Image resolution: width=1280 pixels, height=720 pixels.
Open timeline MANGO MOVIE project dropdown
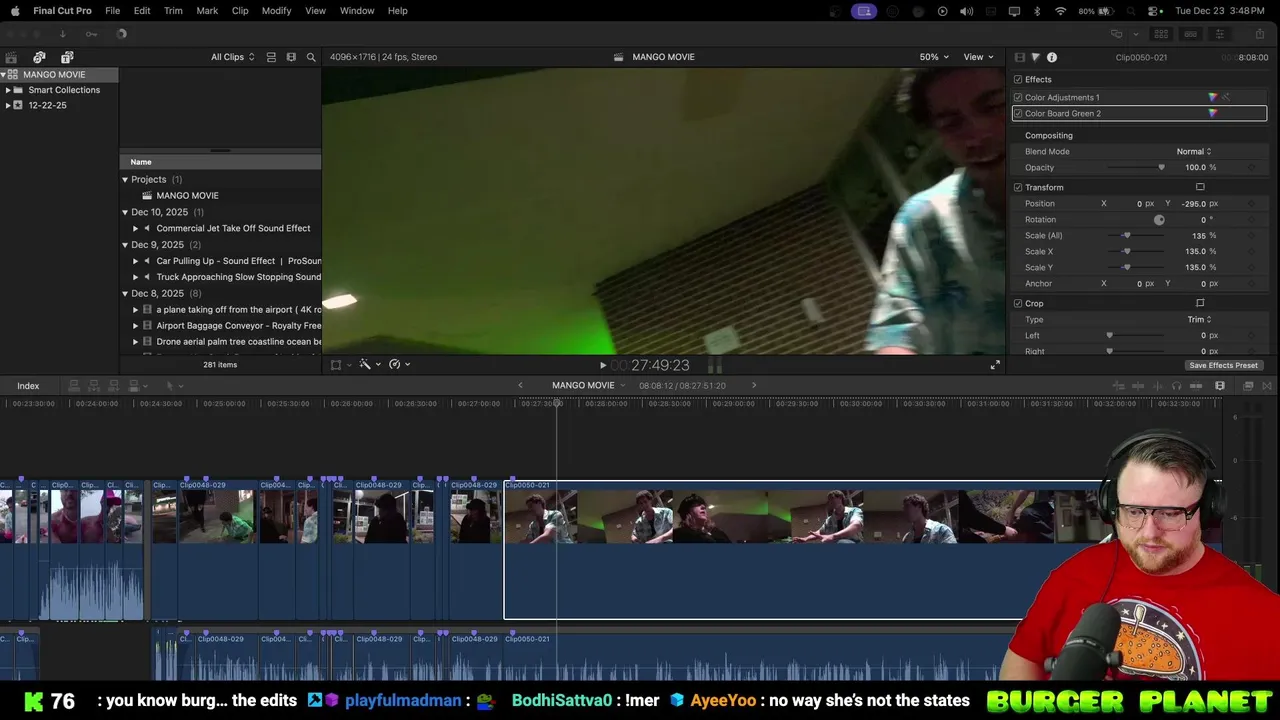(x=588, y=385)
